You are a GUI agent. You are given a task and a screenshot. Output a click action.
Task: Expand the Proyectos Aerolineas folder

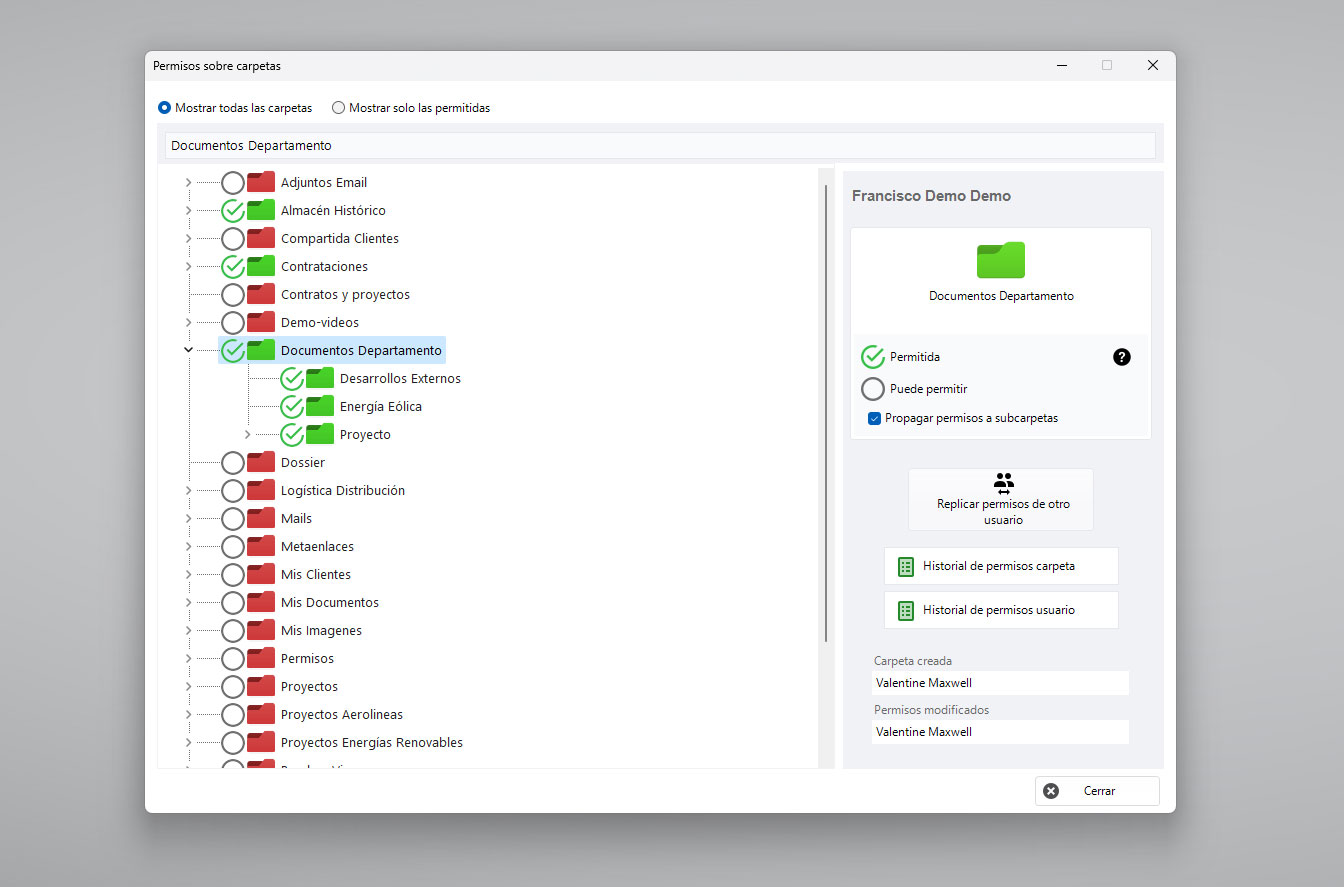click(188, 714)
